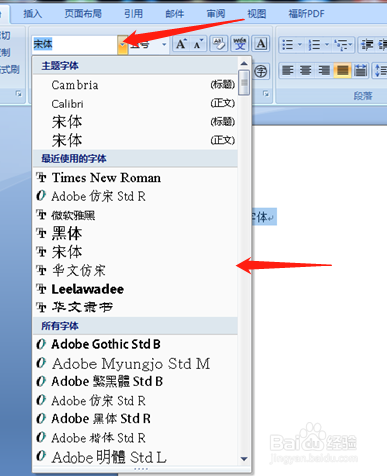Toggle Distributed alignment button
This screenshot has height=476, width=387.
[361, 71]
